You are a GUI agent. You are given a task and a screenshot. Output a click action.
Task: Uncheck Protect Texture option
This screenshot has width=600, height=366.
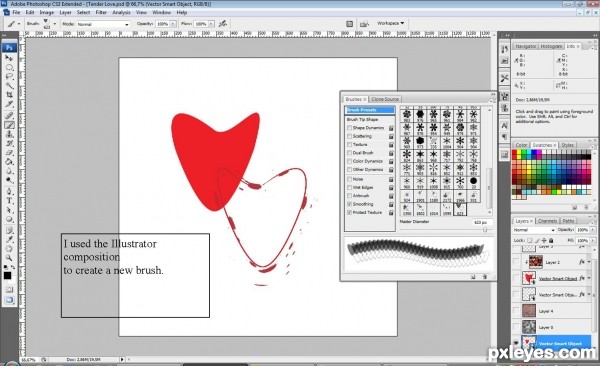coord(349,212)
